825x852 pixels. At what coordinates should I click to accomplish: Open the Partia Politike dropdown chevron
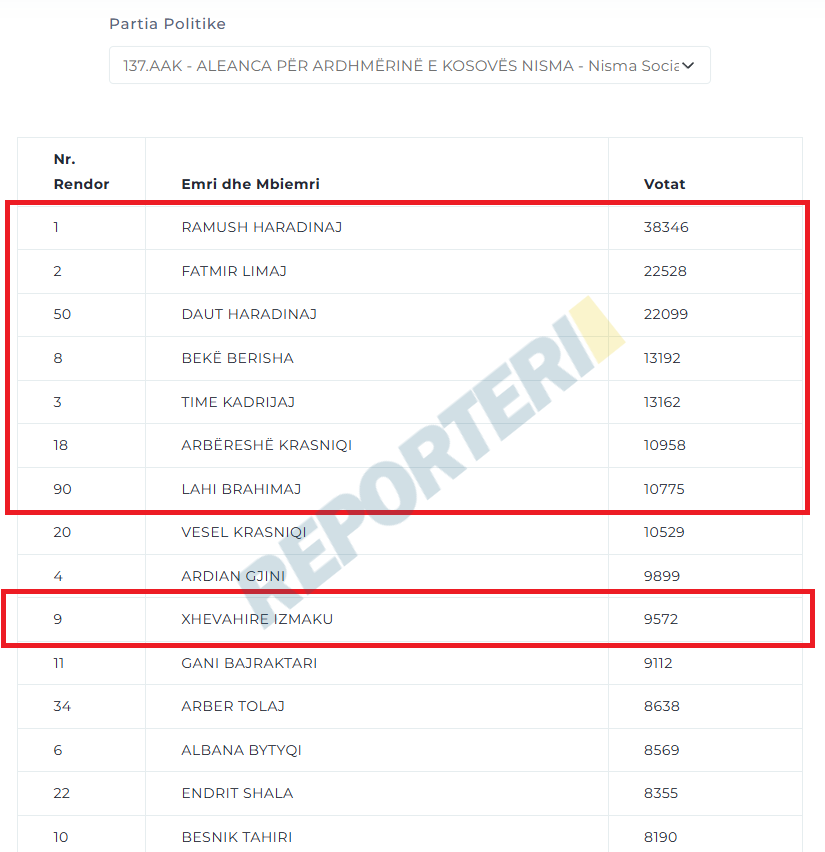pos(688,66)
